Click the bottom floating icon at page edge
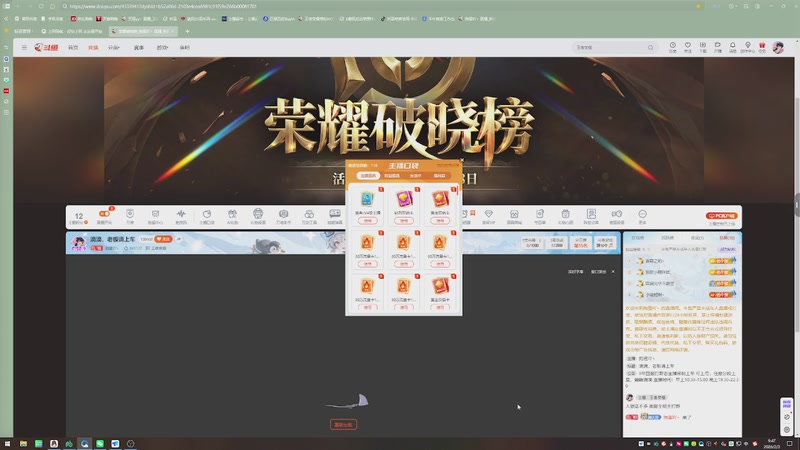Screen dimensions: 800x450 click(787, 430)
